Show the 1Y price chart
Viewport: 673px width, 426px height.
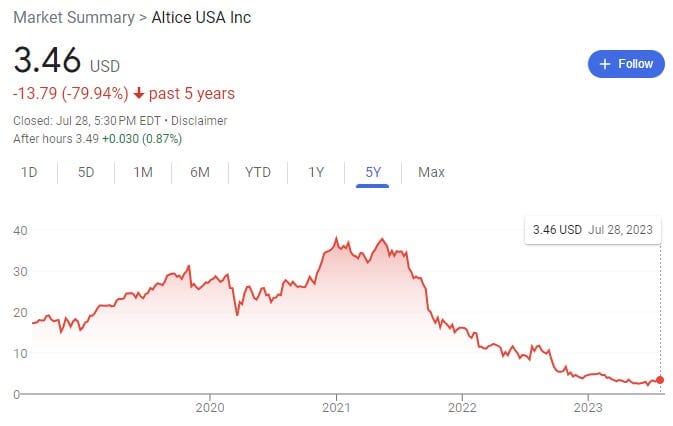click(316, 172)
